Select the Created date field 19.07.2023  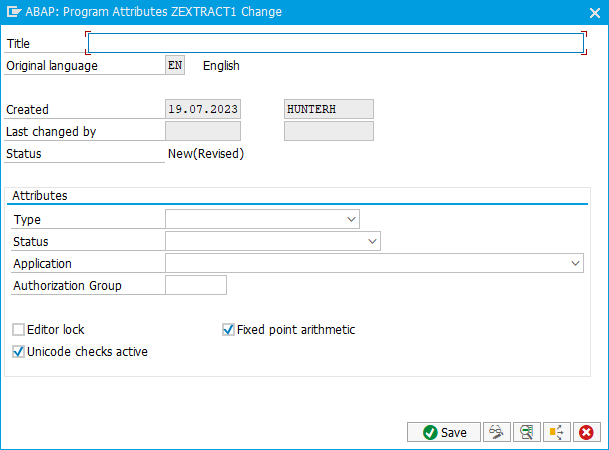pyautogui.click(x=203, y=109)
